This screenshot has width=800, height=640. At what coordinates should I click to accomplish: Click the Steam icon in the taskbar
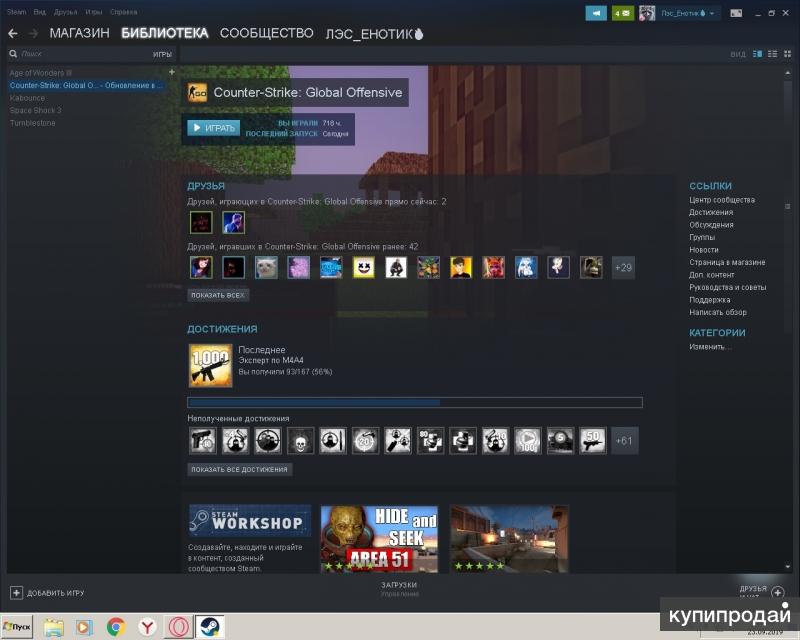point(210,627)
